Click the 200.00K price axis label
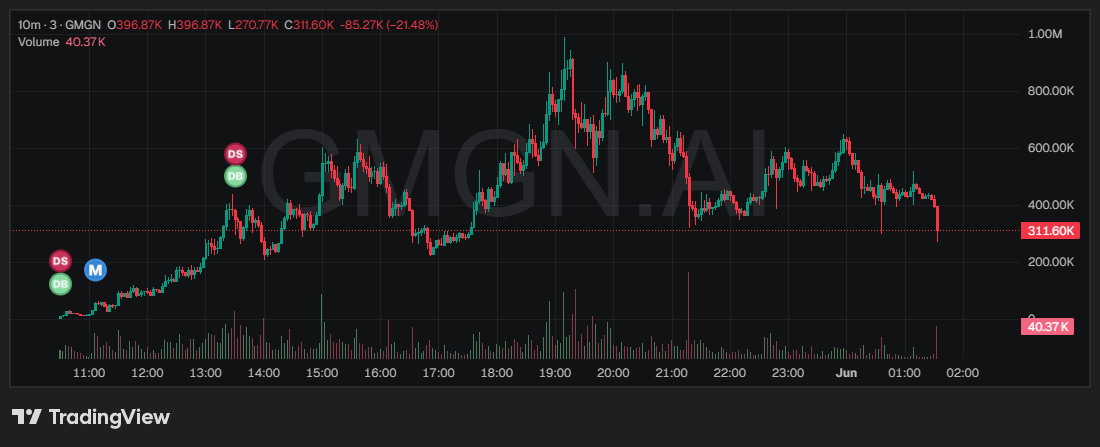The height and width of the screenshot is (447, 1100). pyautogui.click(x=1051, y=261)
